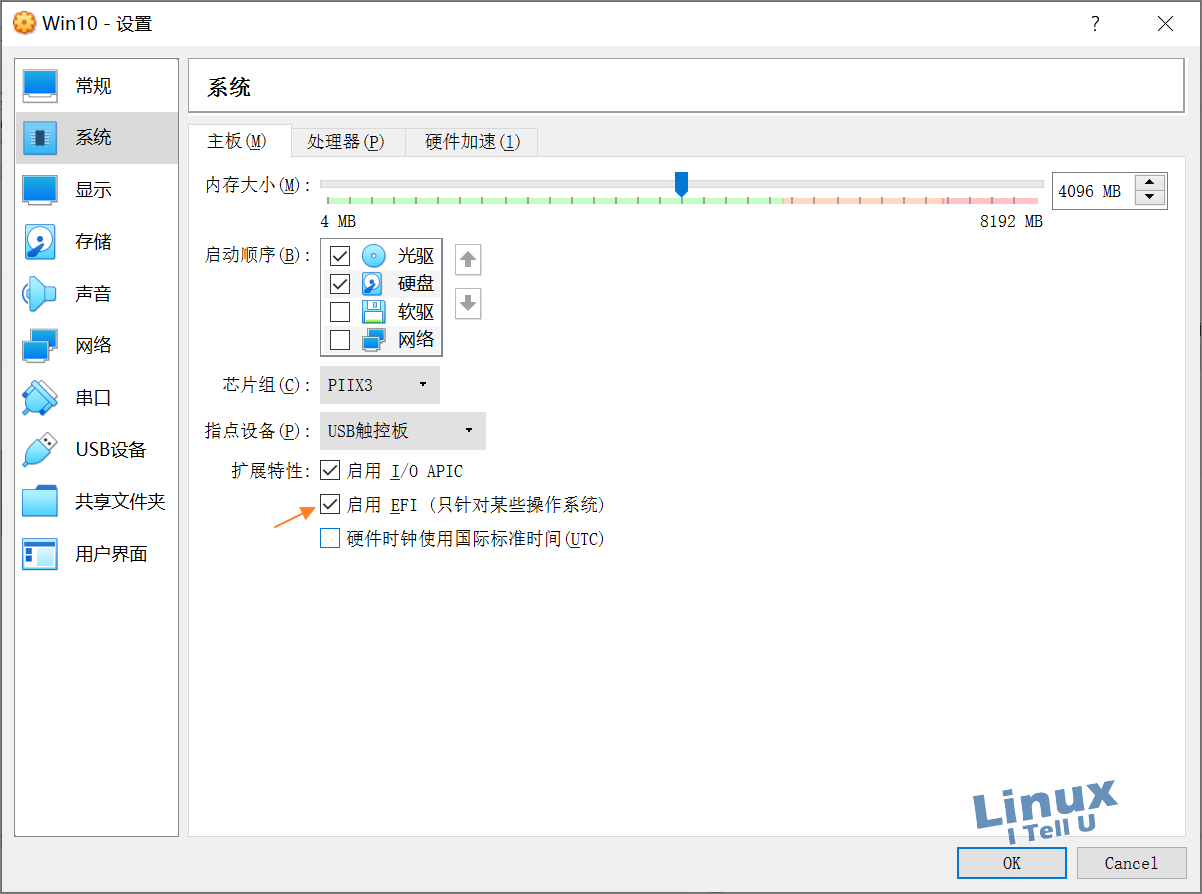
Task: Select the 显示 label in sidebar
Action: [94, 190]
